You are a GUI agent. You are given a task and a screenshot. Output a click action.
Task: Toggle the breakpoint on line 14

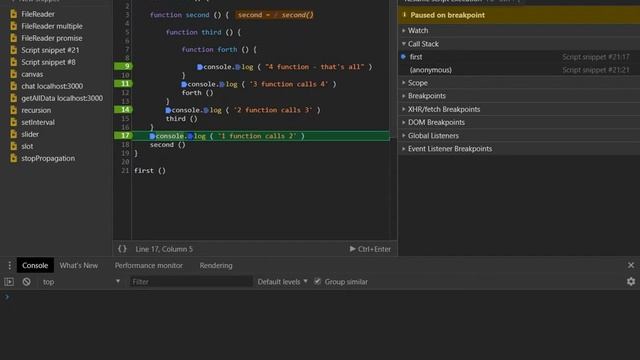point(123,109)
